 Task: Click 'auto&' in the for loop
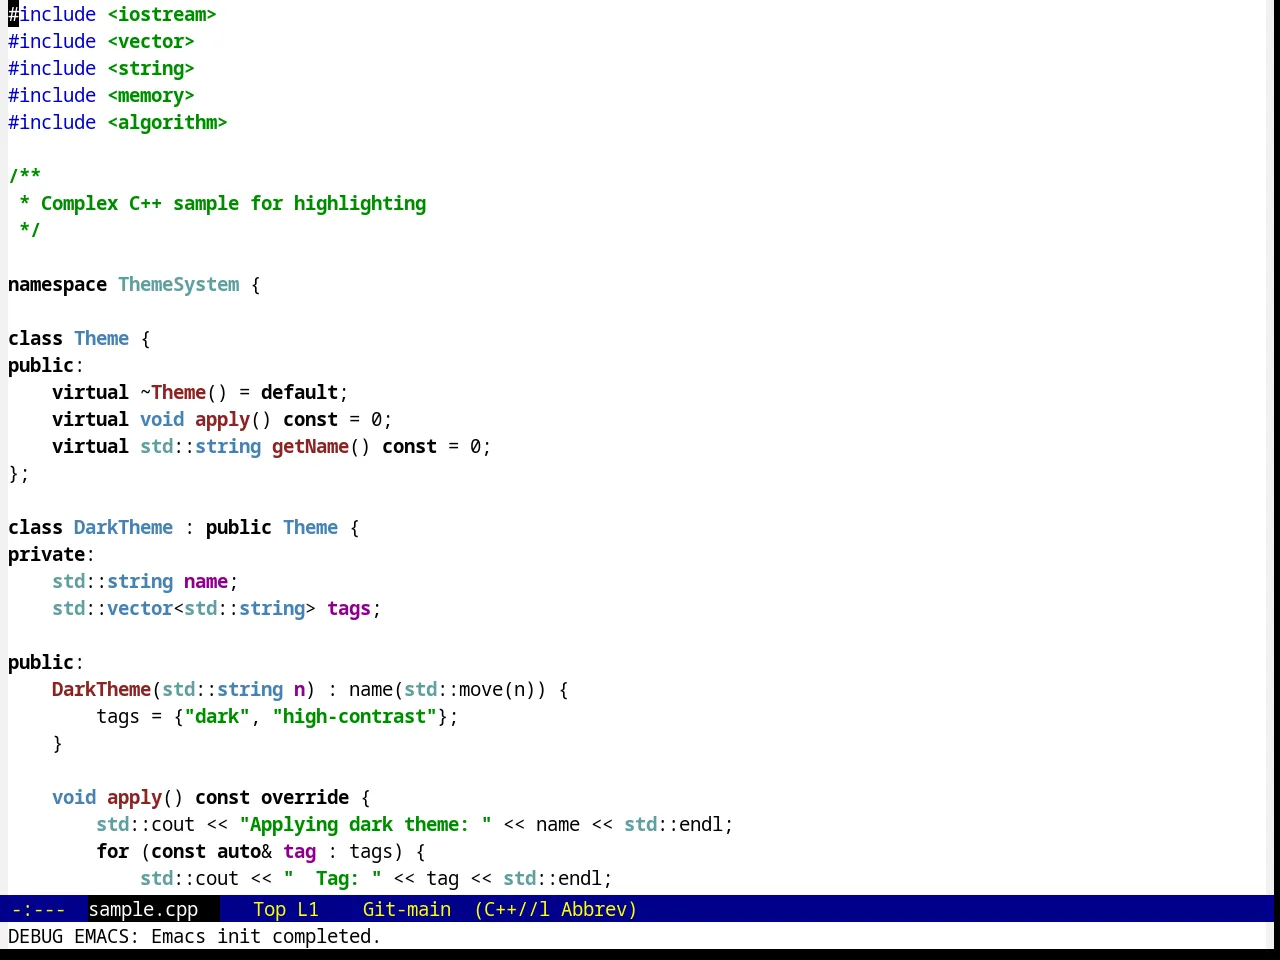click(244, 851)
